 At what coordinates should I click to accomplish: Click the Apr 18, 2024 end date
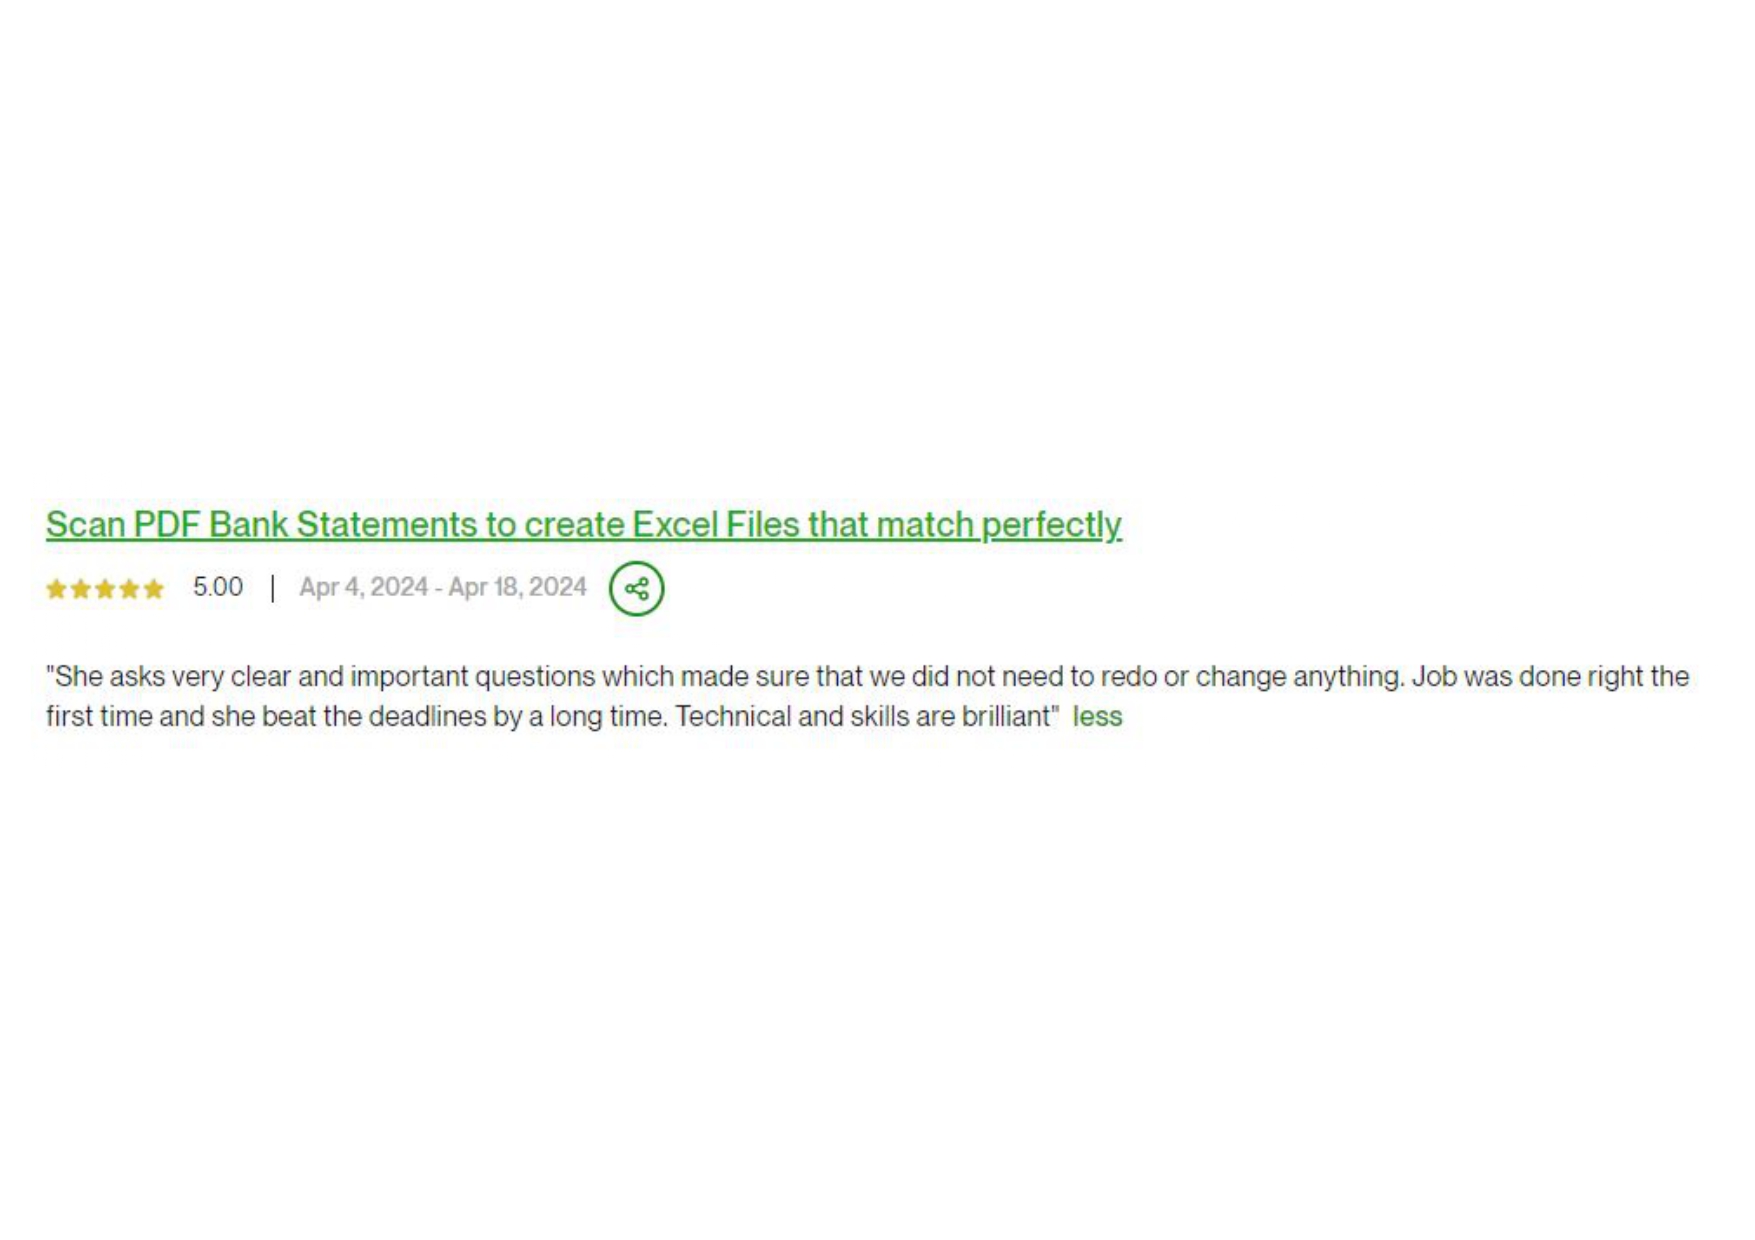click(x=517, y=587)
